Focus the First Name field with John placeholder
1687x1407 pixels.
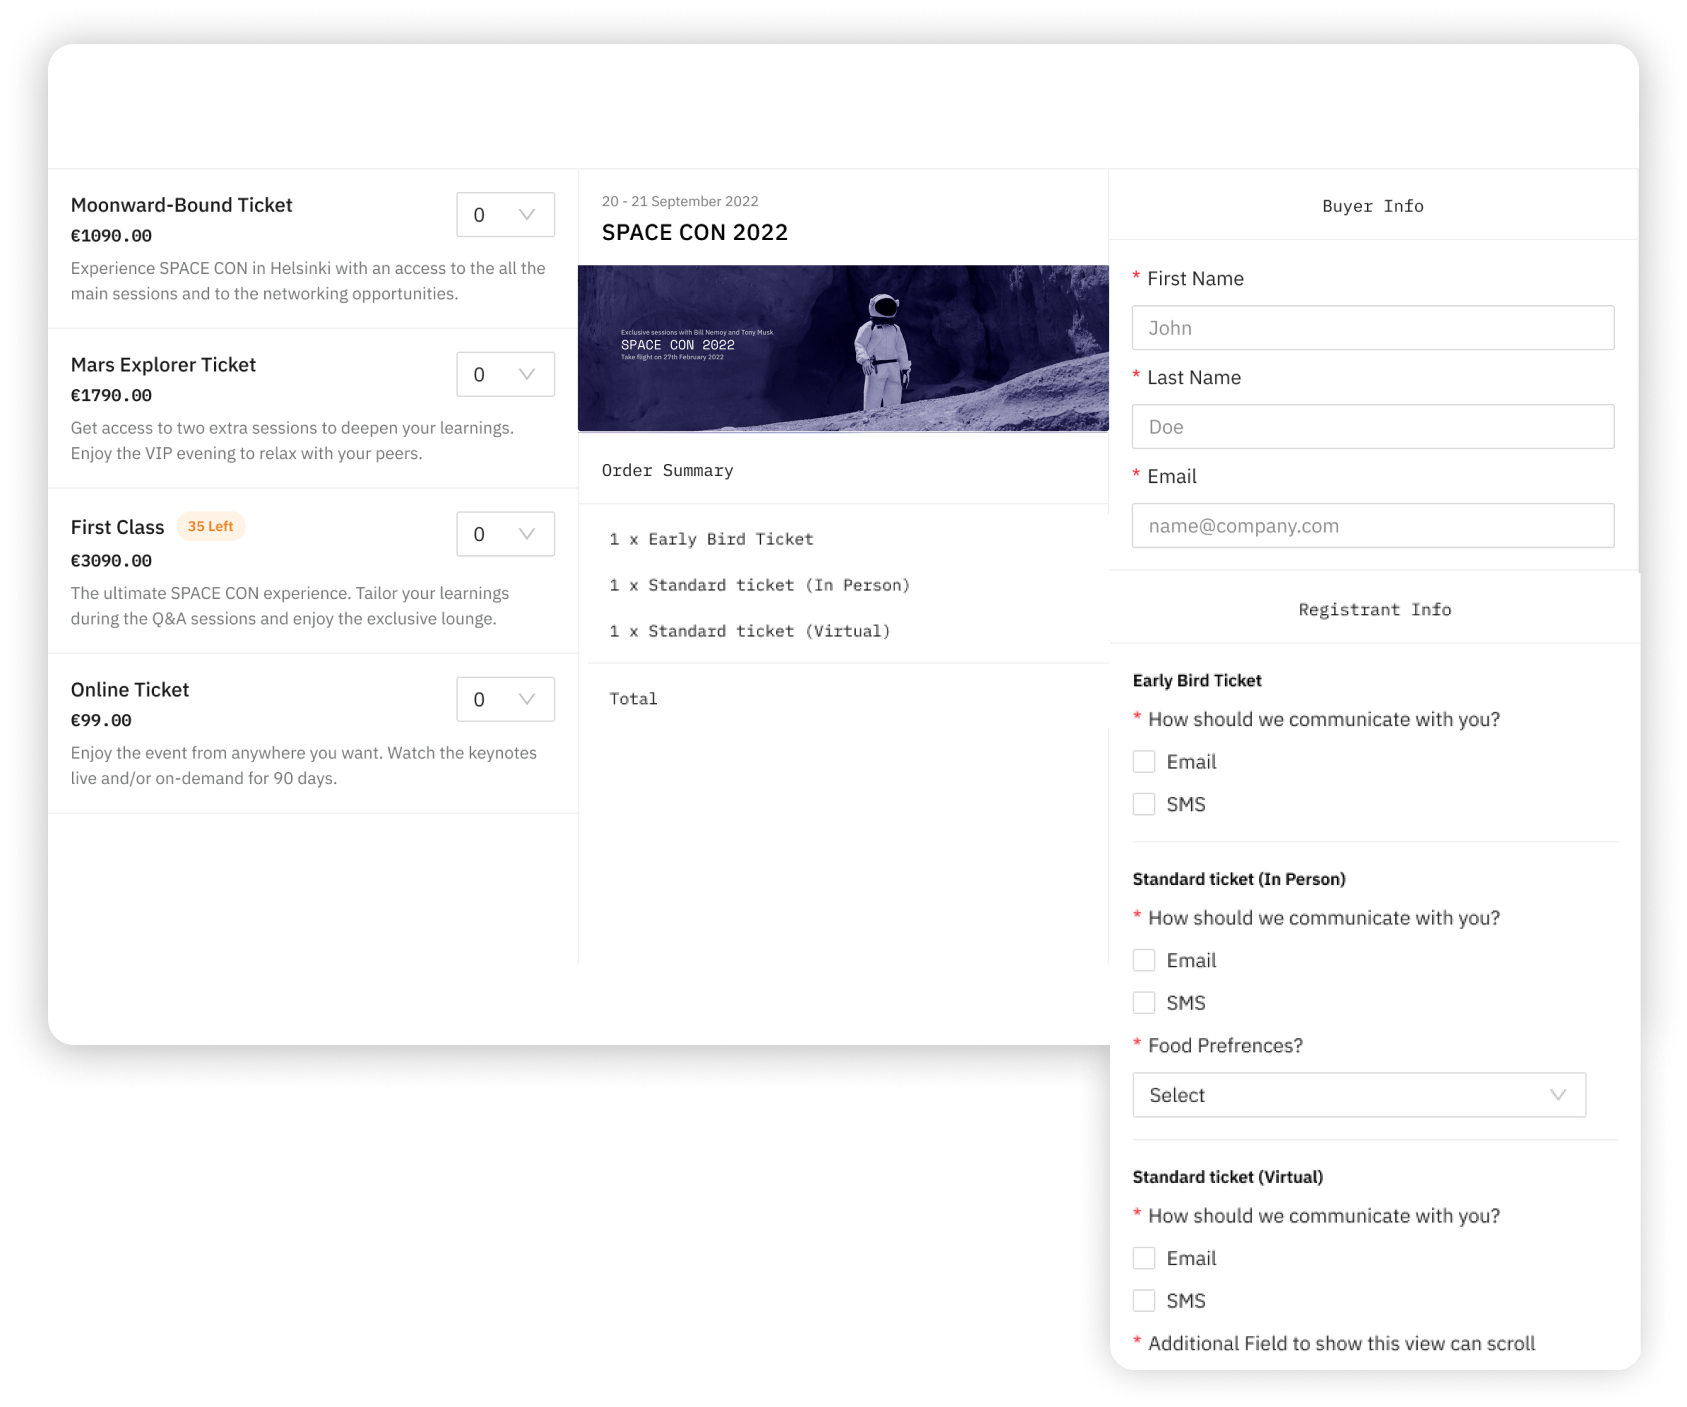click(1373, 328)
